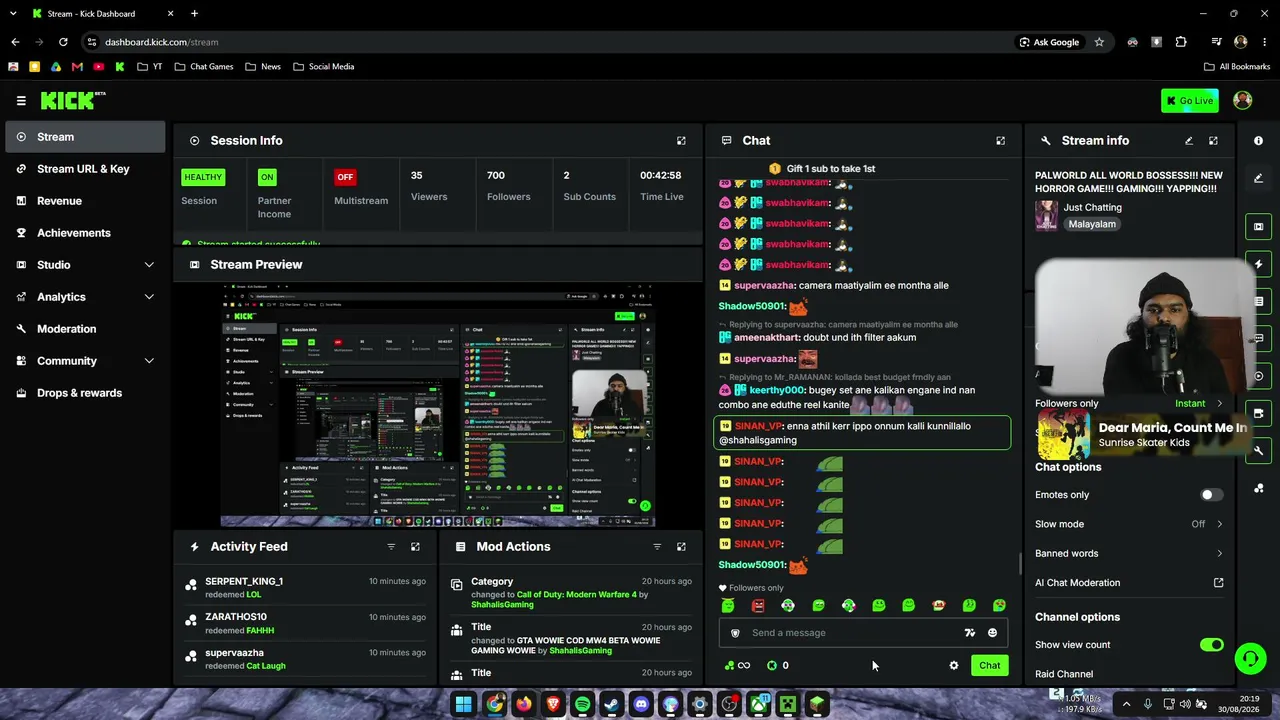Screen dimensions: 1280x720
Task: Open the Achievements page
Action: pyautogui.click(x=85, y=233)
